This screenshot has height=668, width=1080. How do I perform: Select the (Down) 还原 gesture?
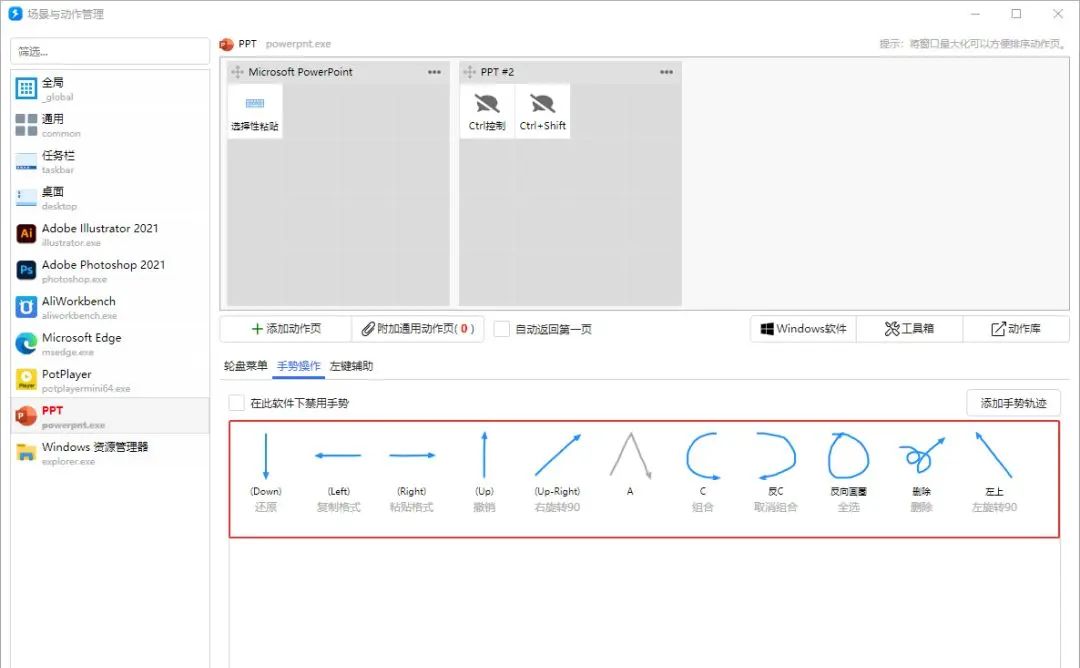tap(266, 472)
